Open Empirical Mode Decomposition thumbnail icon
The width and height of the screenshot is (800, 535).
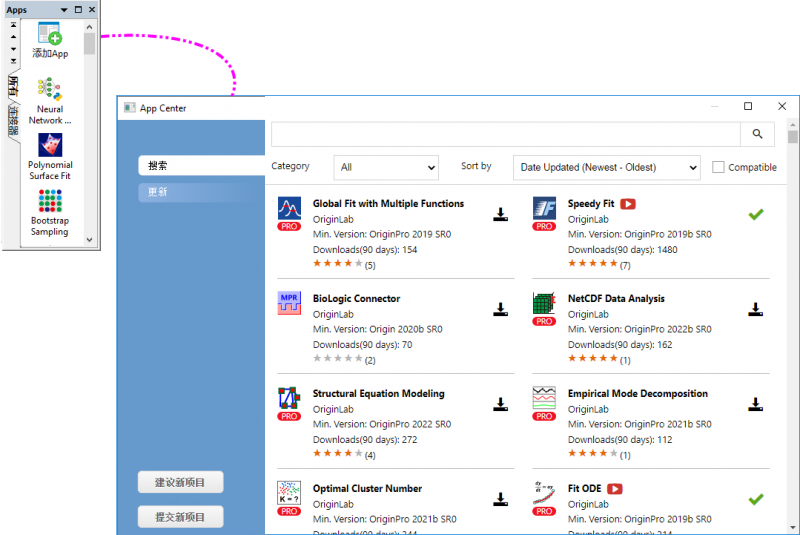tap(544, 398)
